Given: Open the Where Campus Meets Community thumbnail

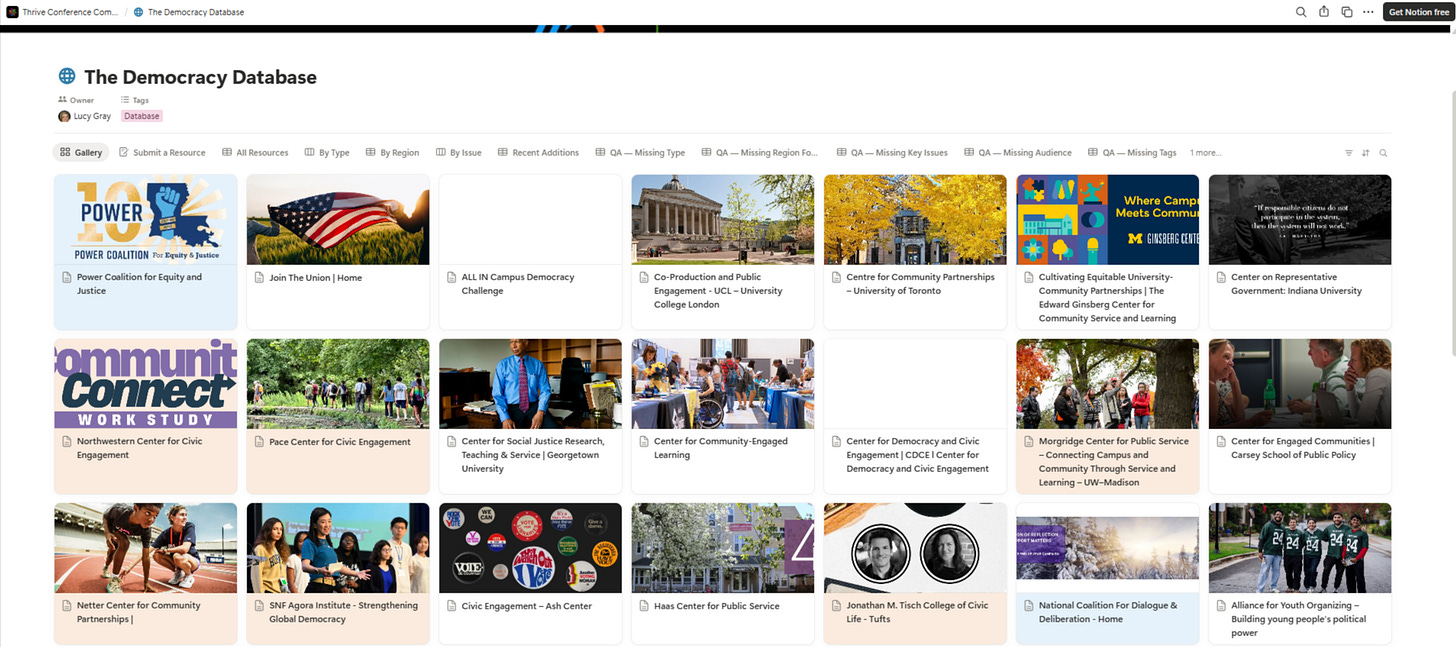Looking at the screenshot, I should 1107,219.
